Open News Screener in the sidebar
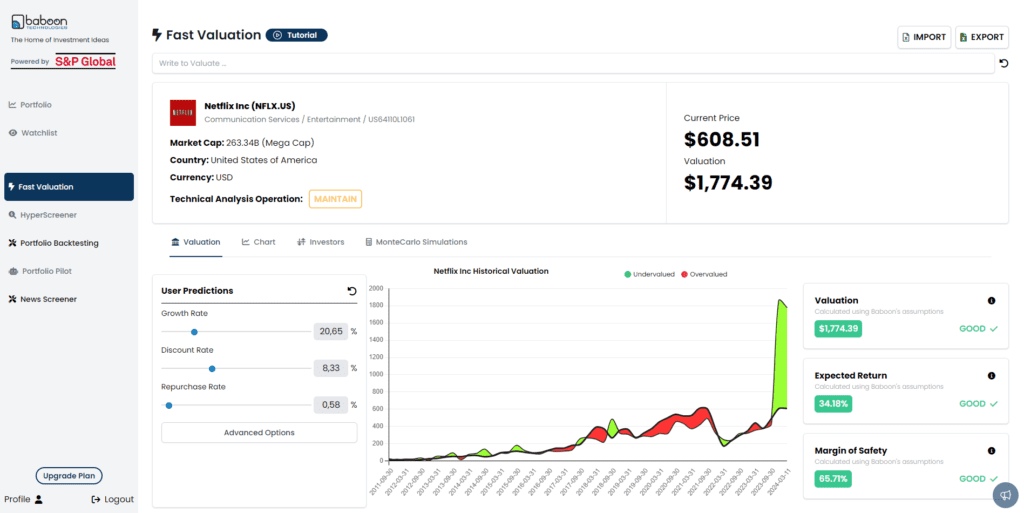 coord(42,299)
